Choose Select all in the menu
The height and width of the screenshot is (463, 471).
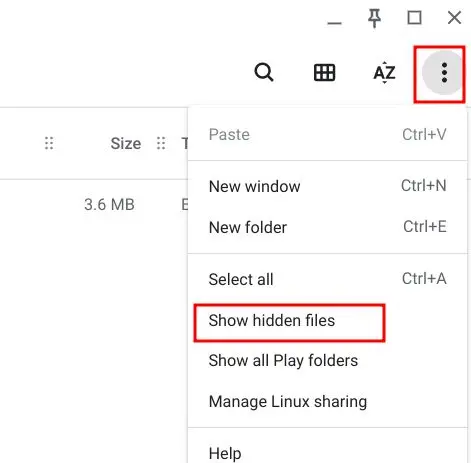point(327,279)
